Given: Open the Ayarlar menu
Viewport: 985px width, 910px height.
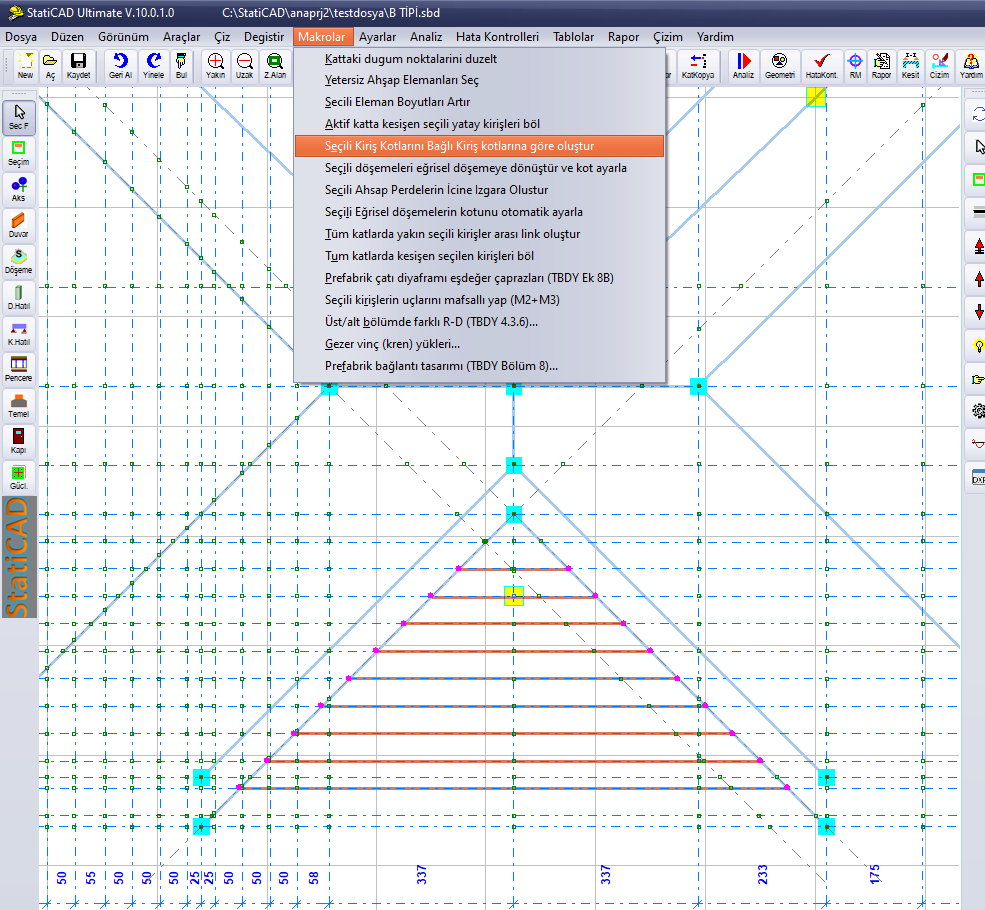Looking at the screenshot, I should 378,37.
